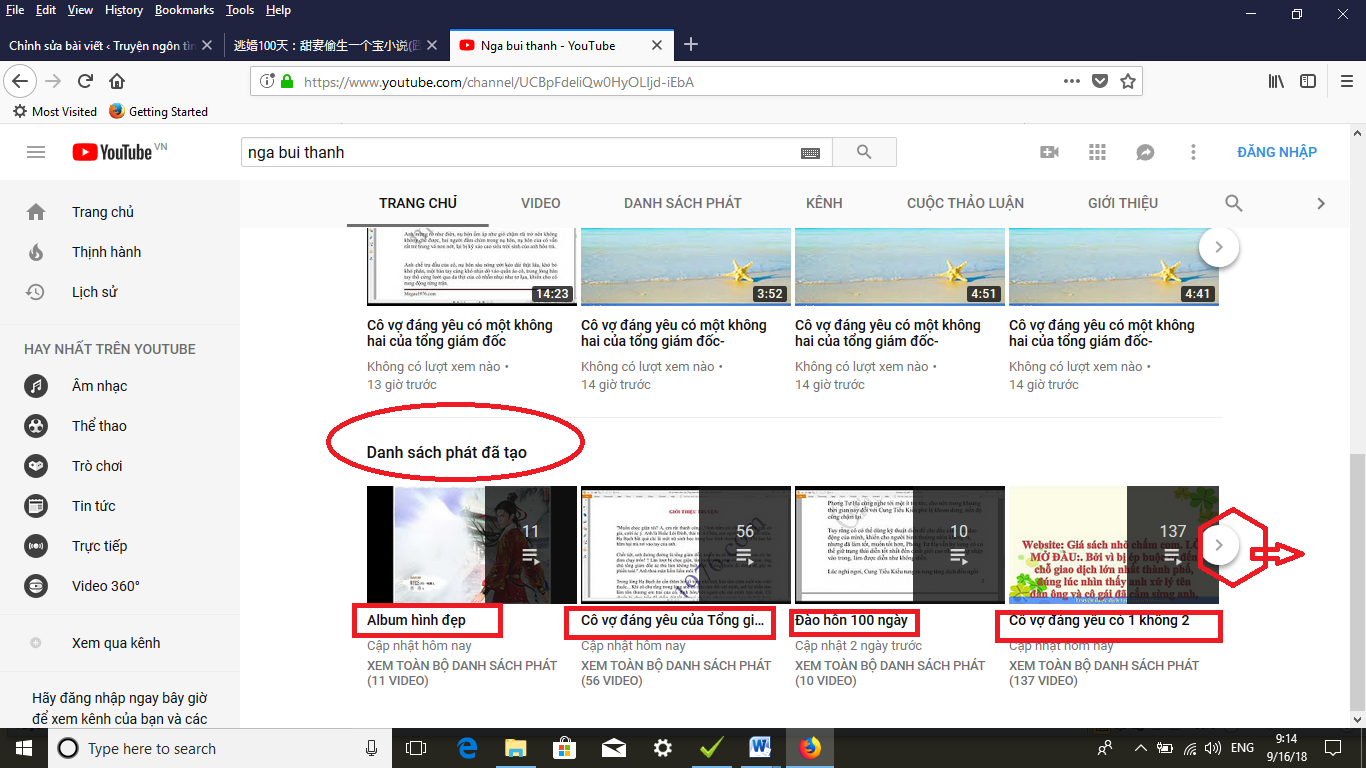
Task: Open the YouTube apps grid icon
Action: pos(1097,152)
